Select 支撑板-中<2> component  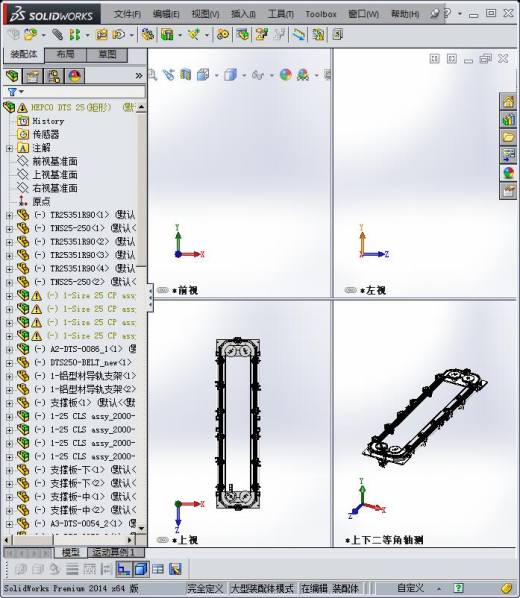coord(77,510)
